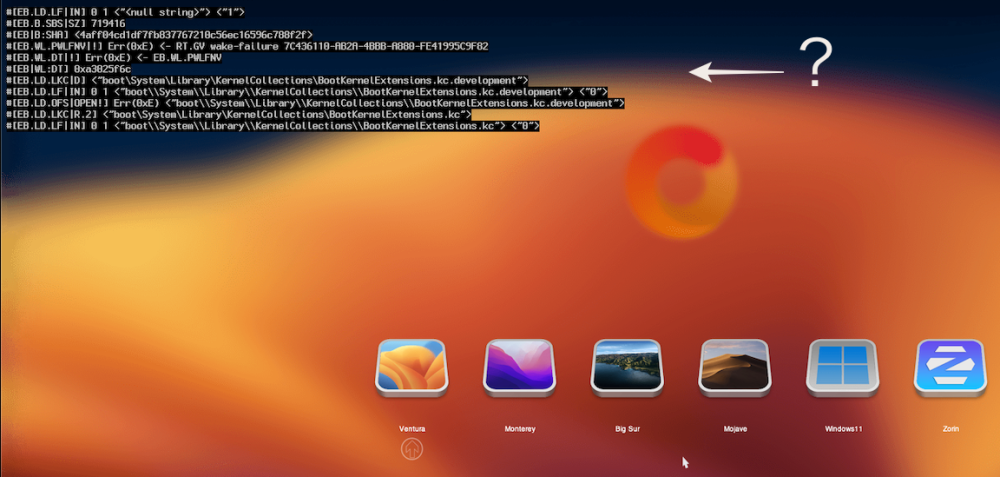Image resolution: width=1000 pixels, height=477 pixels.
Task: Click the "#[EB.LD.LKC|D]" log line
Action: click(267, 80)
